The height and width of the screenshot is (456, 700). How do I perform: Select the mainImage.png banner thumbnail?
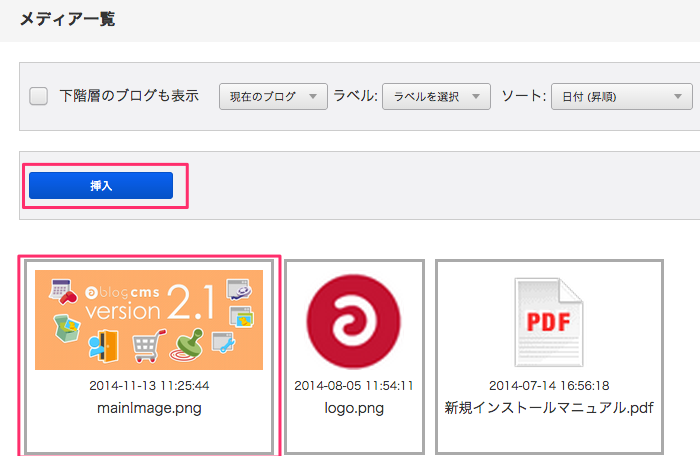point(149,320)
